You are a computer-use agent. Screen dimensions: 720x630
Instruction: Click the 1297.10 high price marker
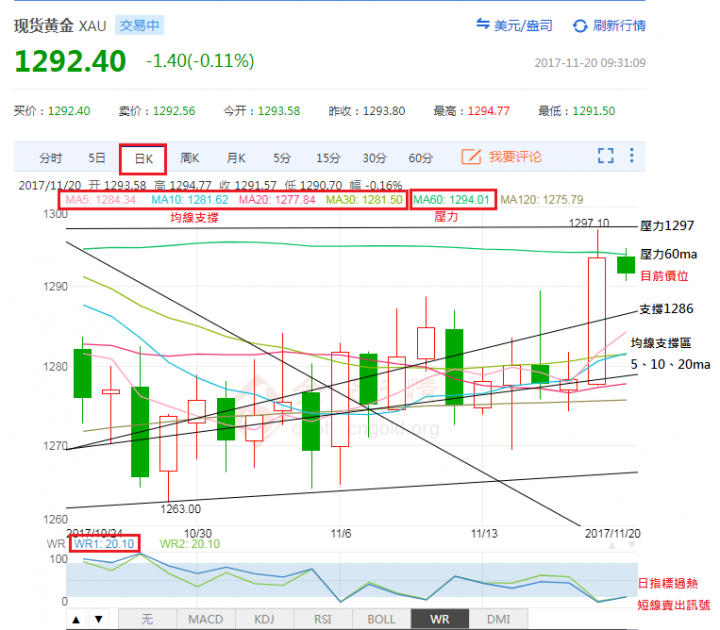point(589,223)
